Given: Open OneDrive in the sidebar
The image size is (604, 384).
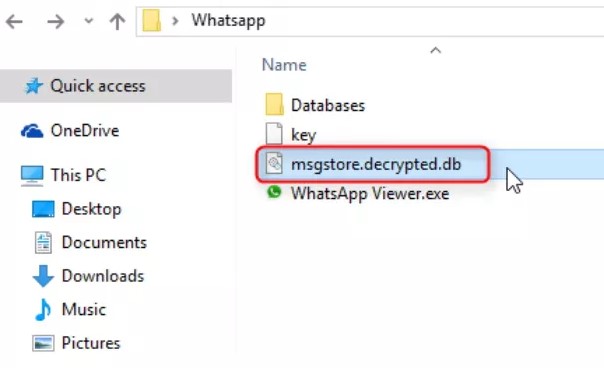Looking at the screenshot, I should point(85,131).
